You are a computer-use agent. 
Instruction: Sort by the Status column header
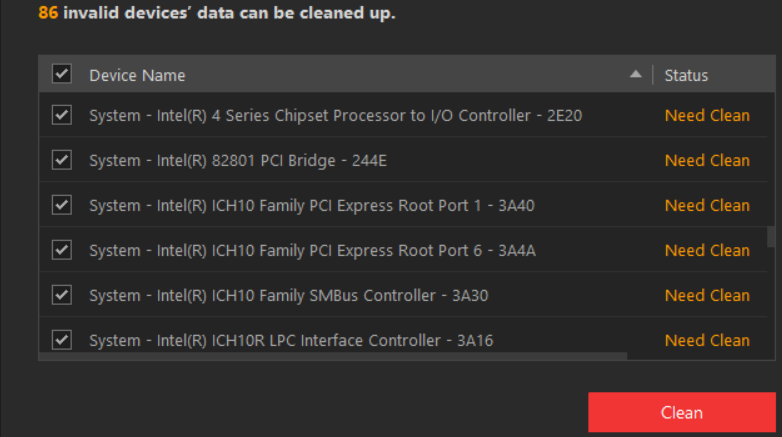[686, 75]
